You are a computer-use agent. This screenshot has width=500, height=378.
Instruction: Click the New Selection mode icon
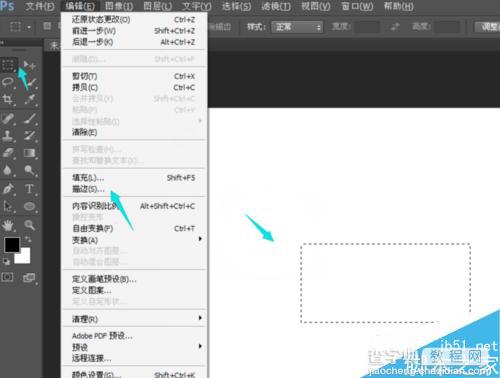point(47,26)
